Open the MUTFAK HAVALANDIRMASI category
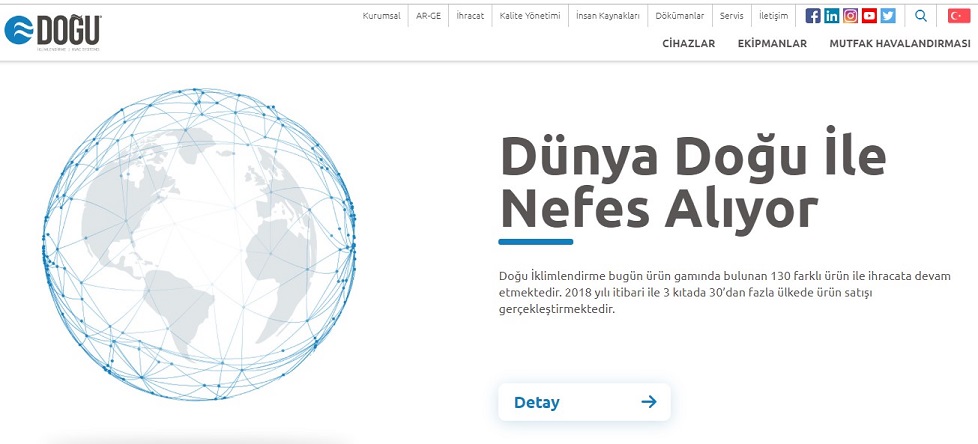978x444 pixels. click(x=899, y=44)
